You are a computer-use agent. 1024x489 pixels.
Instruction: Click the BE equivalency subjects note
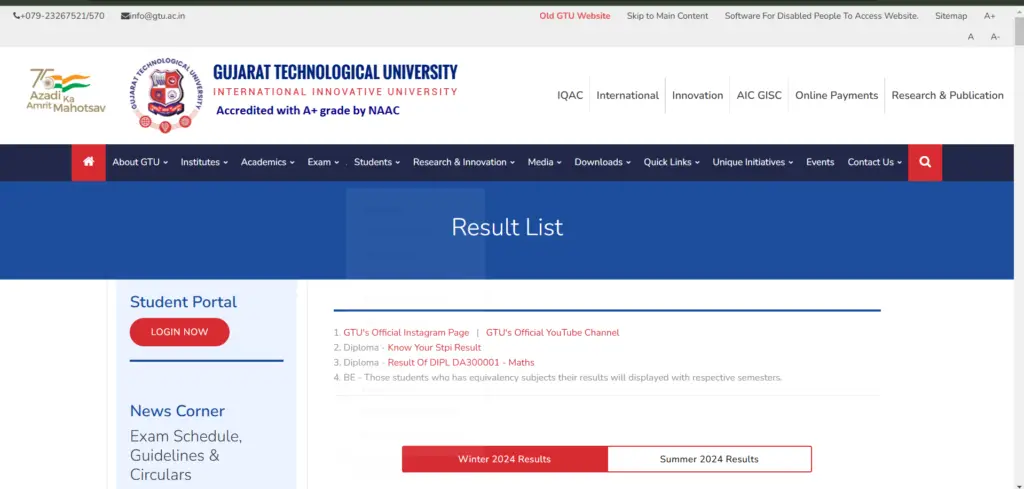(562, 377)
